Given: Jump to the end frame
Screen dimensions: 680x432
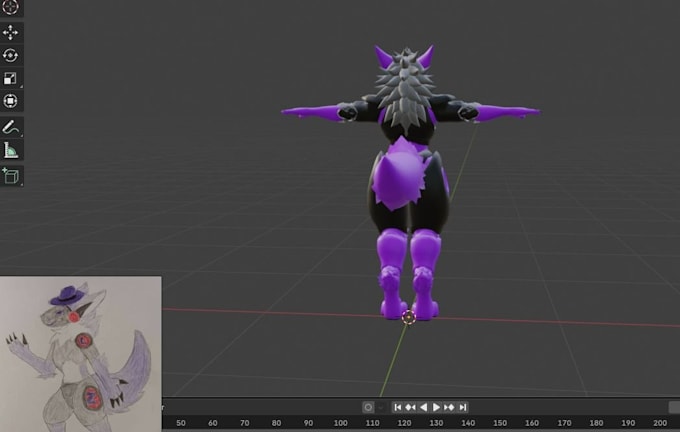Looking at the screenshot, I should tap(463, 407).
